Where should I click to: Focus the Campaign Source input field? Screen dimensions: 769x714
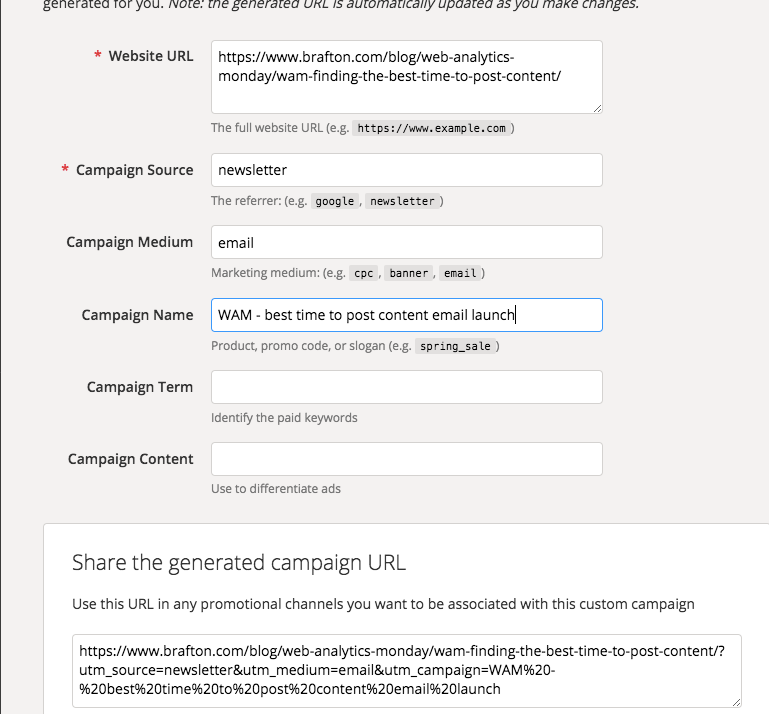coord(406,170)
